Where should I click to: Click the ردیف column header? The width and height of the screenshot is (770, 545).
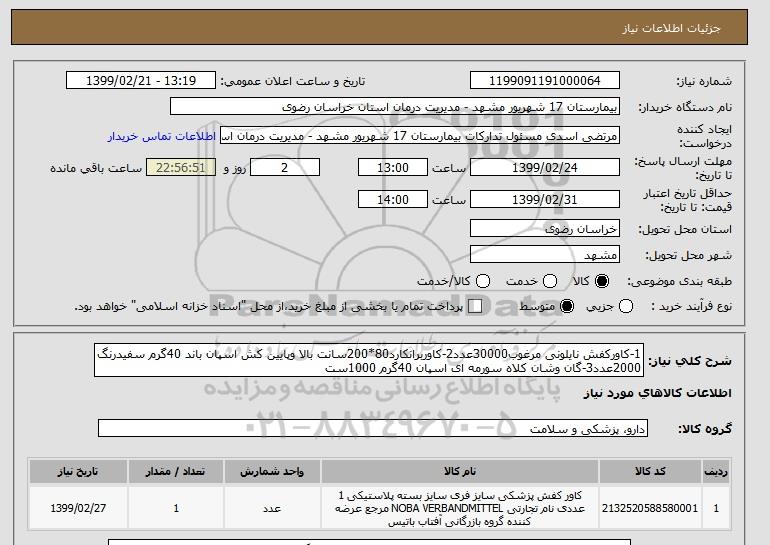click(x=716, y=471)
